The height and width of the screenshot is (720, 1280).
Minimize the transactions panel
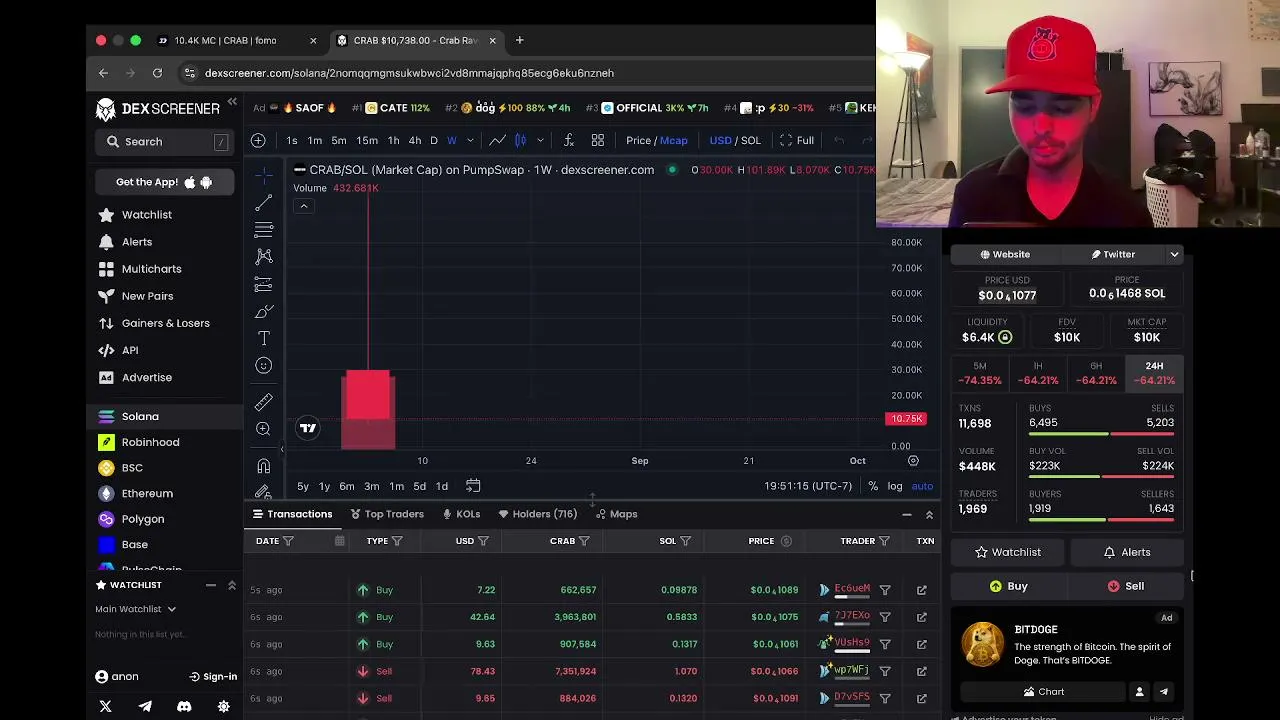click(x=907, y=515)
